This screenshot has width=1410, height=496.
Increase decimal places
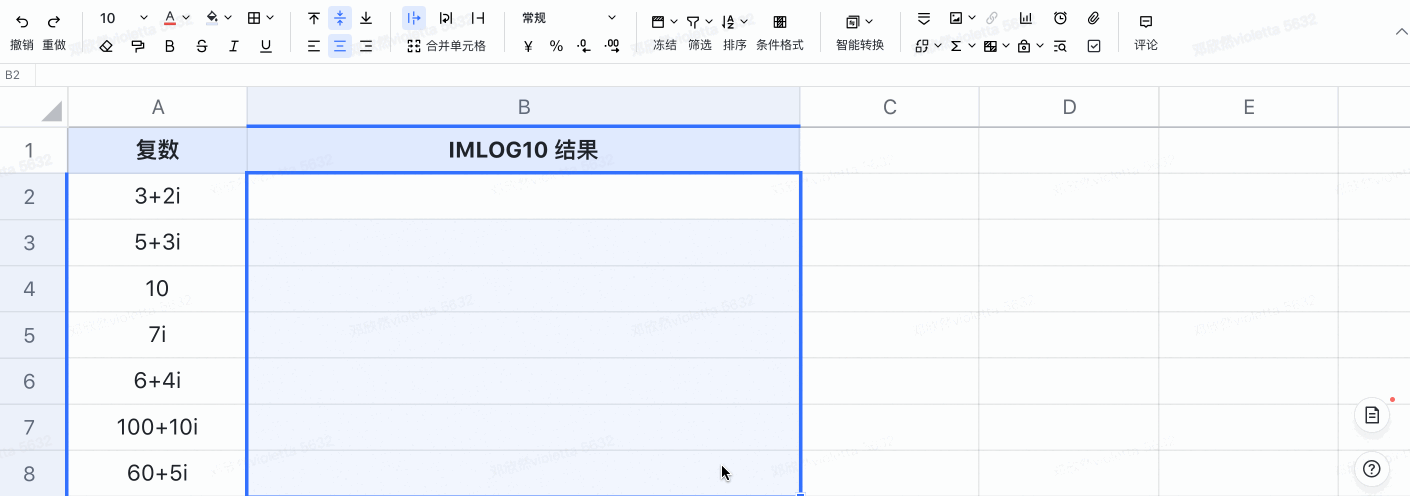tap(613, 45)
